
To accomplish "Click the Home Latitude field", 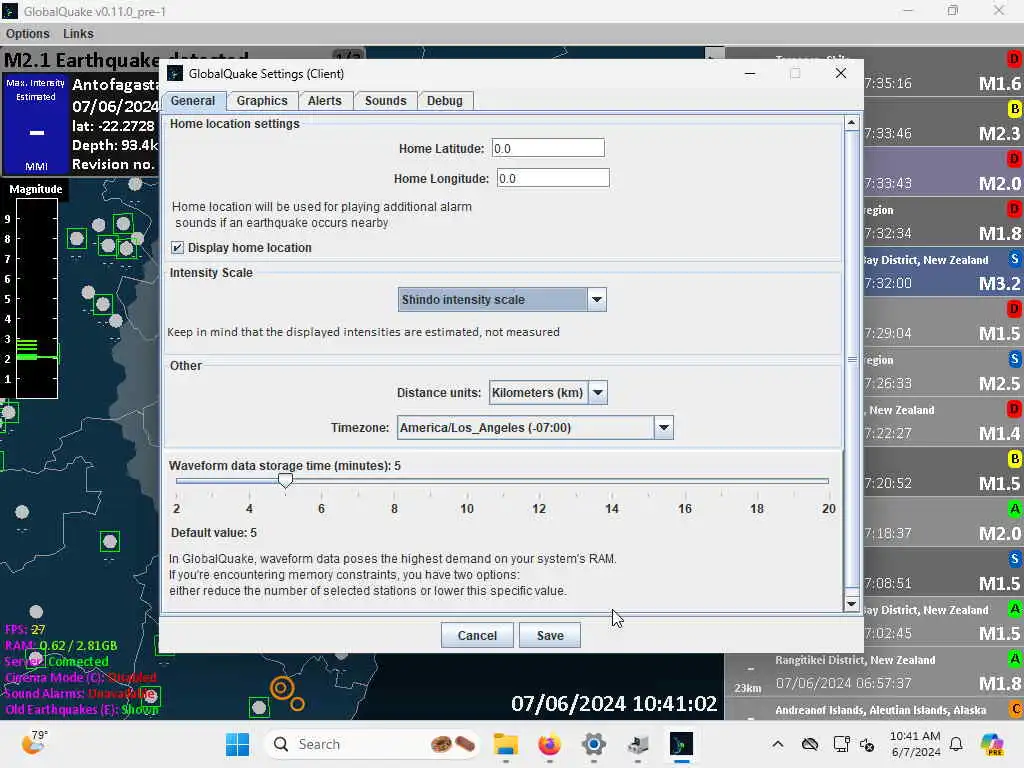I will click(x=548, y=148).
